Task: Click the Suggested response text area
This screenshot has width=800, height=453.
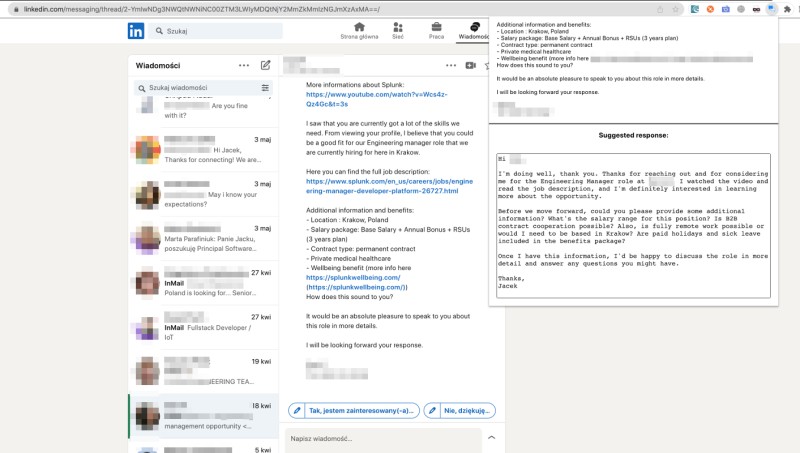Action: coord(633,225)
